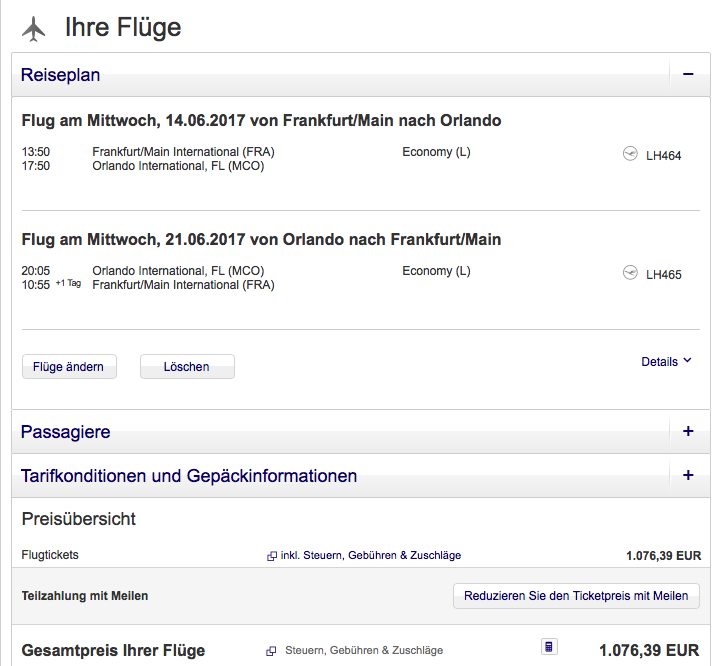Image resolution: width=713 pixels, height=666 pixels.
Task: Collapse Reiseplan using the minus icon
Action: [688, 75]
